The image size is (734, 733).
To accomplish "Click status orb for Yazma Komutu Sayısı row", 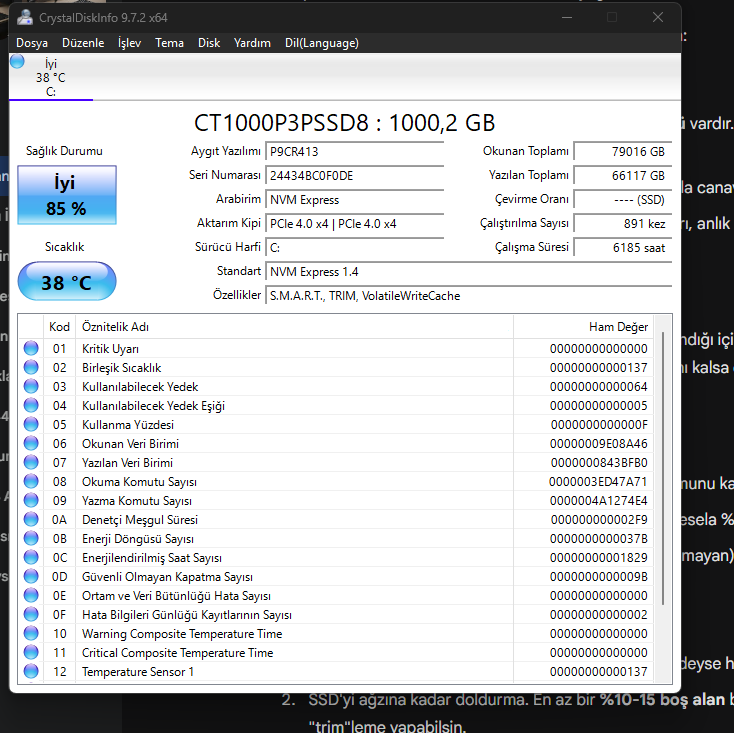I will (31, 500).
